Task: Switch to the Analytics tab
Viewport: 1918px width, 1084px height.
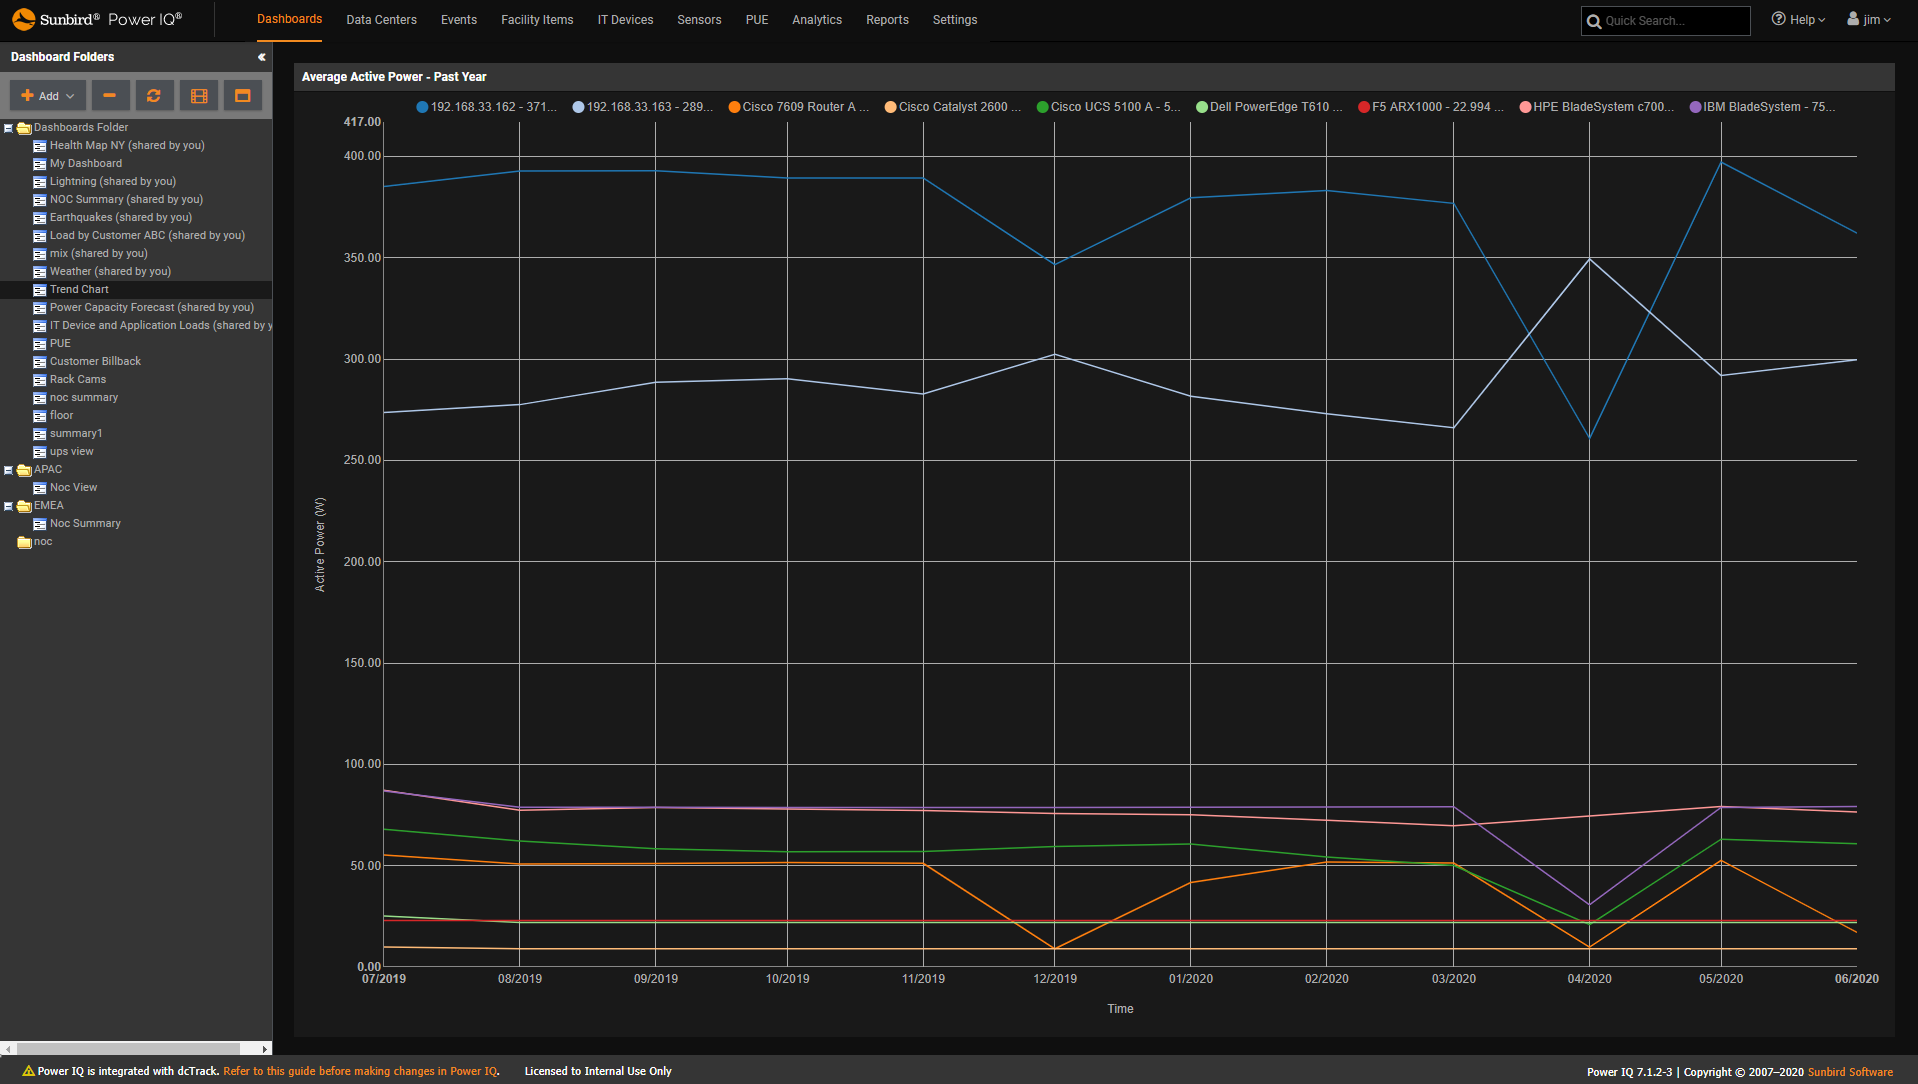Action: (x=816, y=19)
